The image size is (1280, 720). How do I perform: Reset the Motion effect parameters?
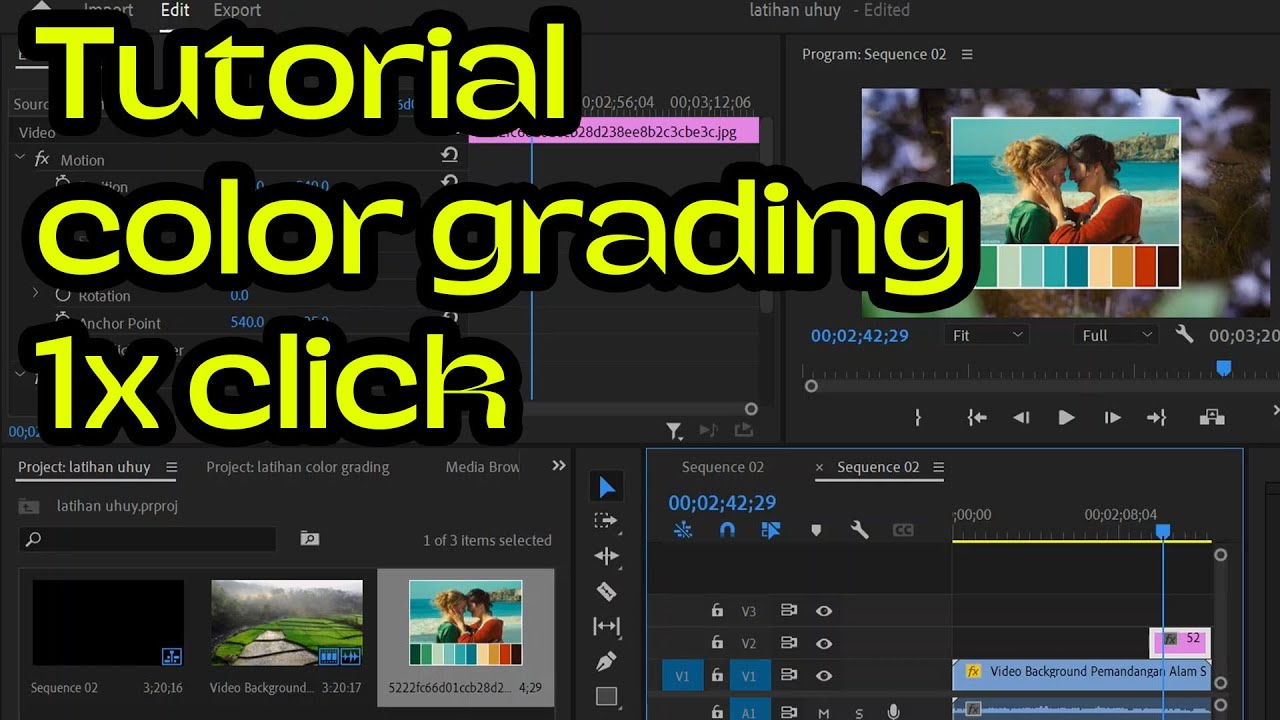(450, 155)
